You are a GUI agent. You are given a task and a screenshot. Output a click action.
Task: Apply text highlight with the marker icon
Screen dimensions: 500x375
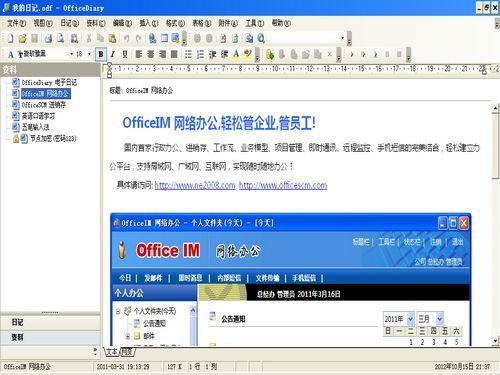coord(248,54)
